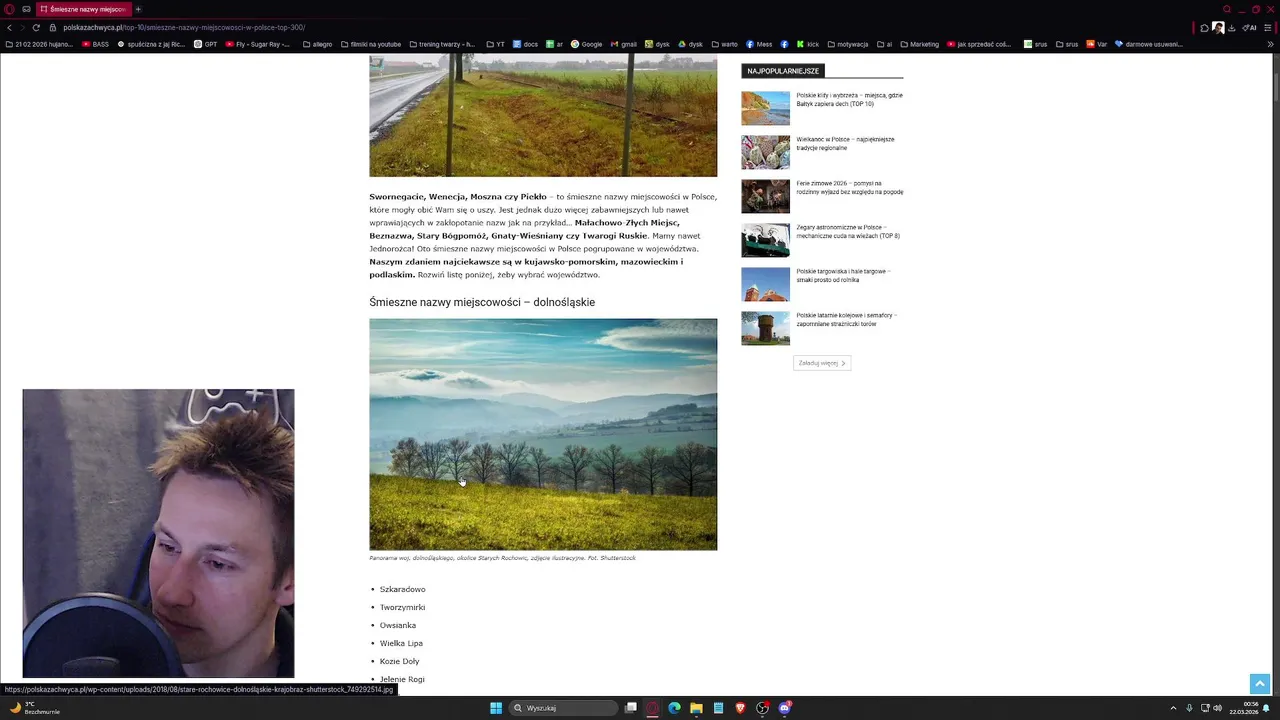Image resolution: width=1280 pixels, height=720 pixels.
Task: Open Polskie targowiska i hale targowe link
Action: 843,275
